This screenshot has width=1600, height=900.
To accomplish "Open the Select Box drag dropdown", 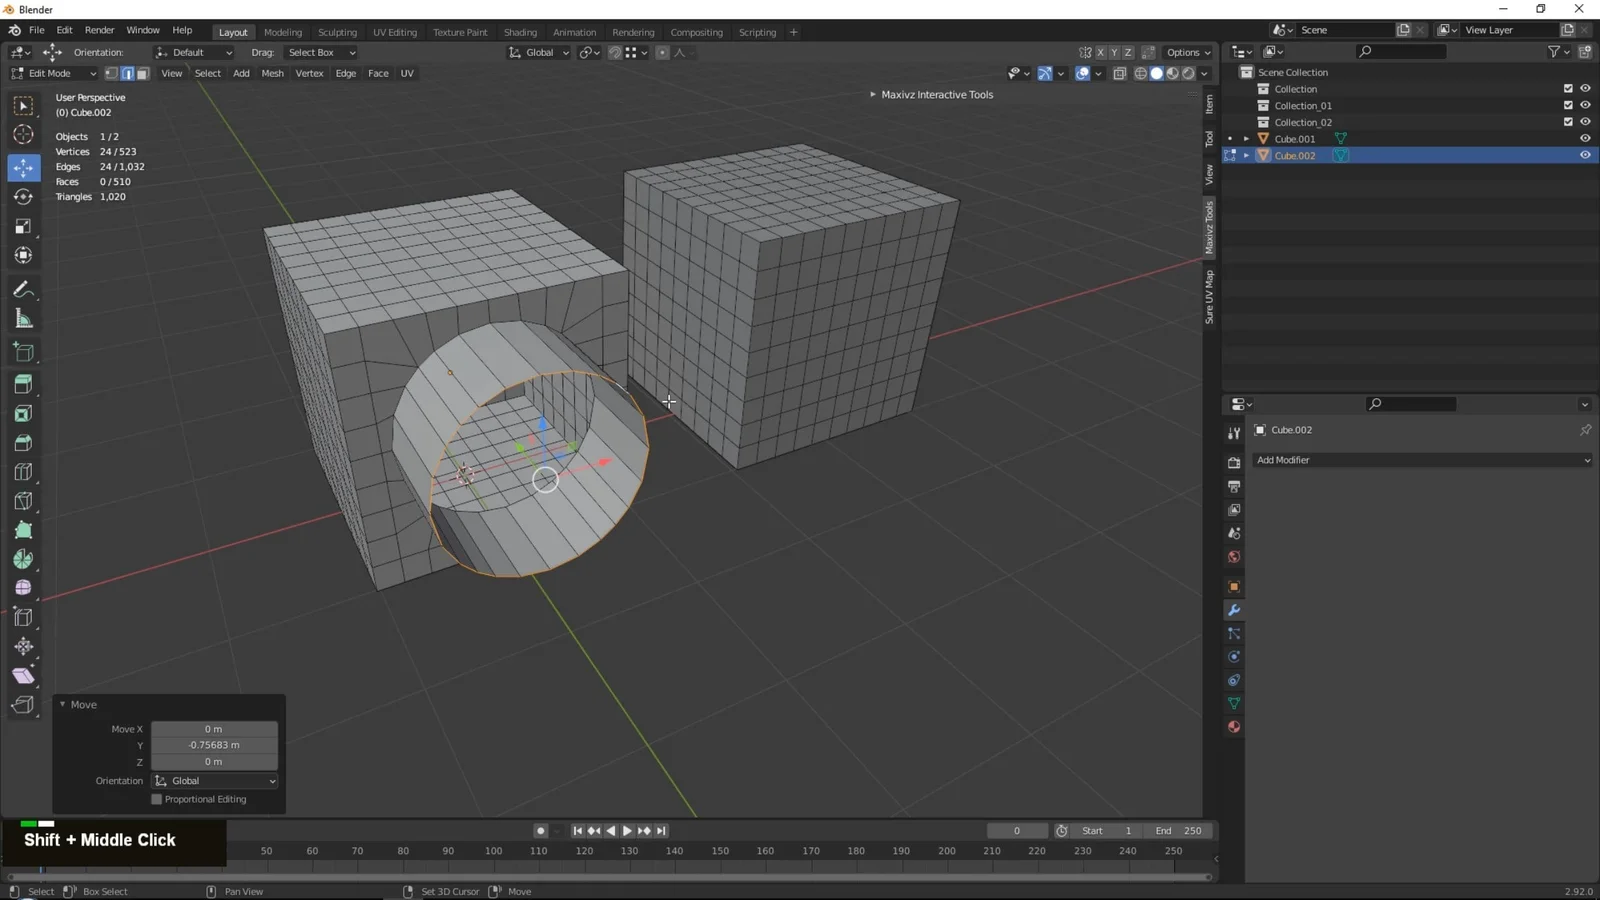I will point(321,52).
